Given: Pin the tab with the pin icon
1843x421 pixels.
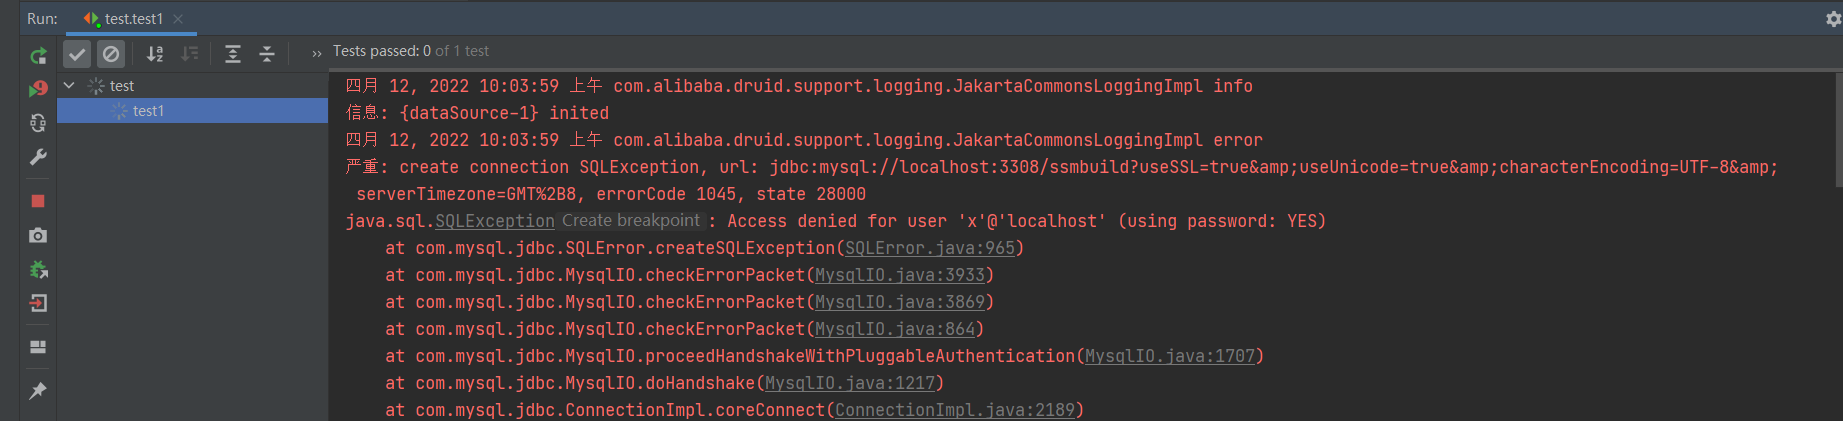Looking at the screenshot, I should tap(38, 391).
